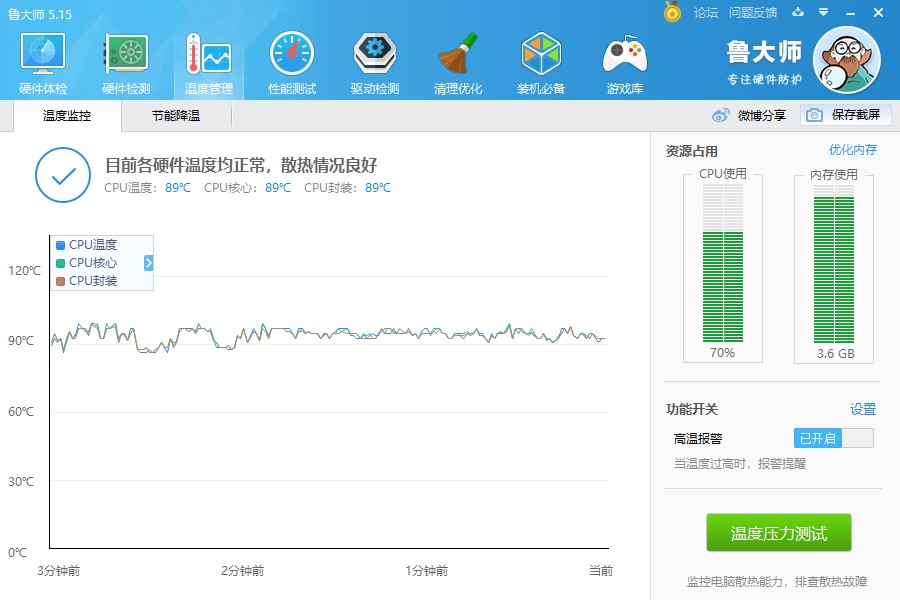Click the CPU核心 89℃ value
Viewport: 900px width, 600px height.
point(278,188)
